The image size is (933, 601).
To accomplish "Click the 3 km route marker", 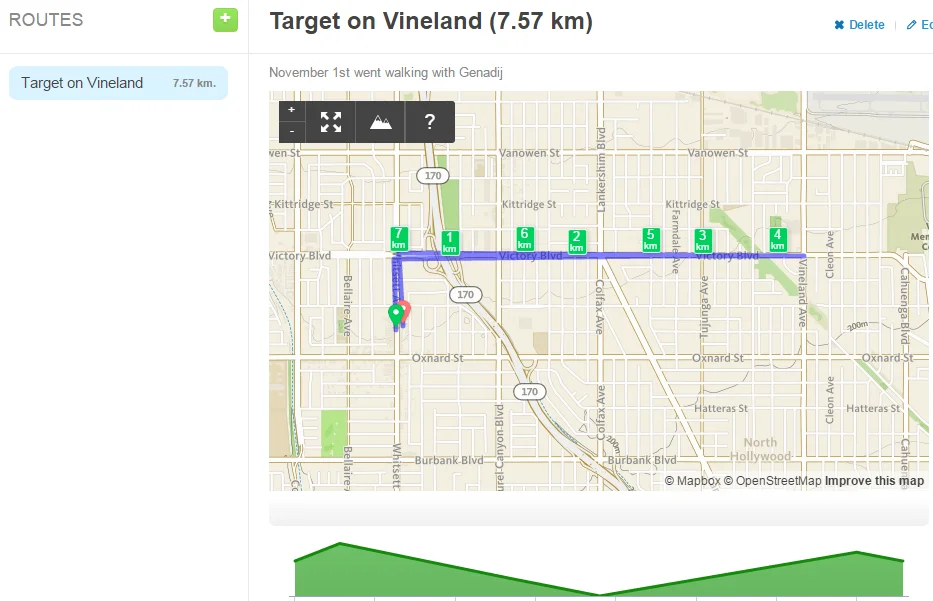I will click(x=702, y=241).
